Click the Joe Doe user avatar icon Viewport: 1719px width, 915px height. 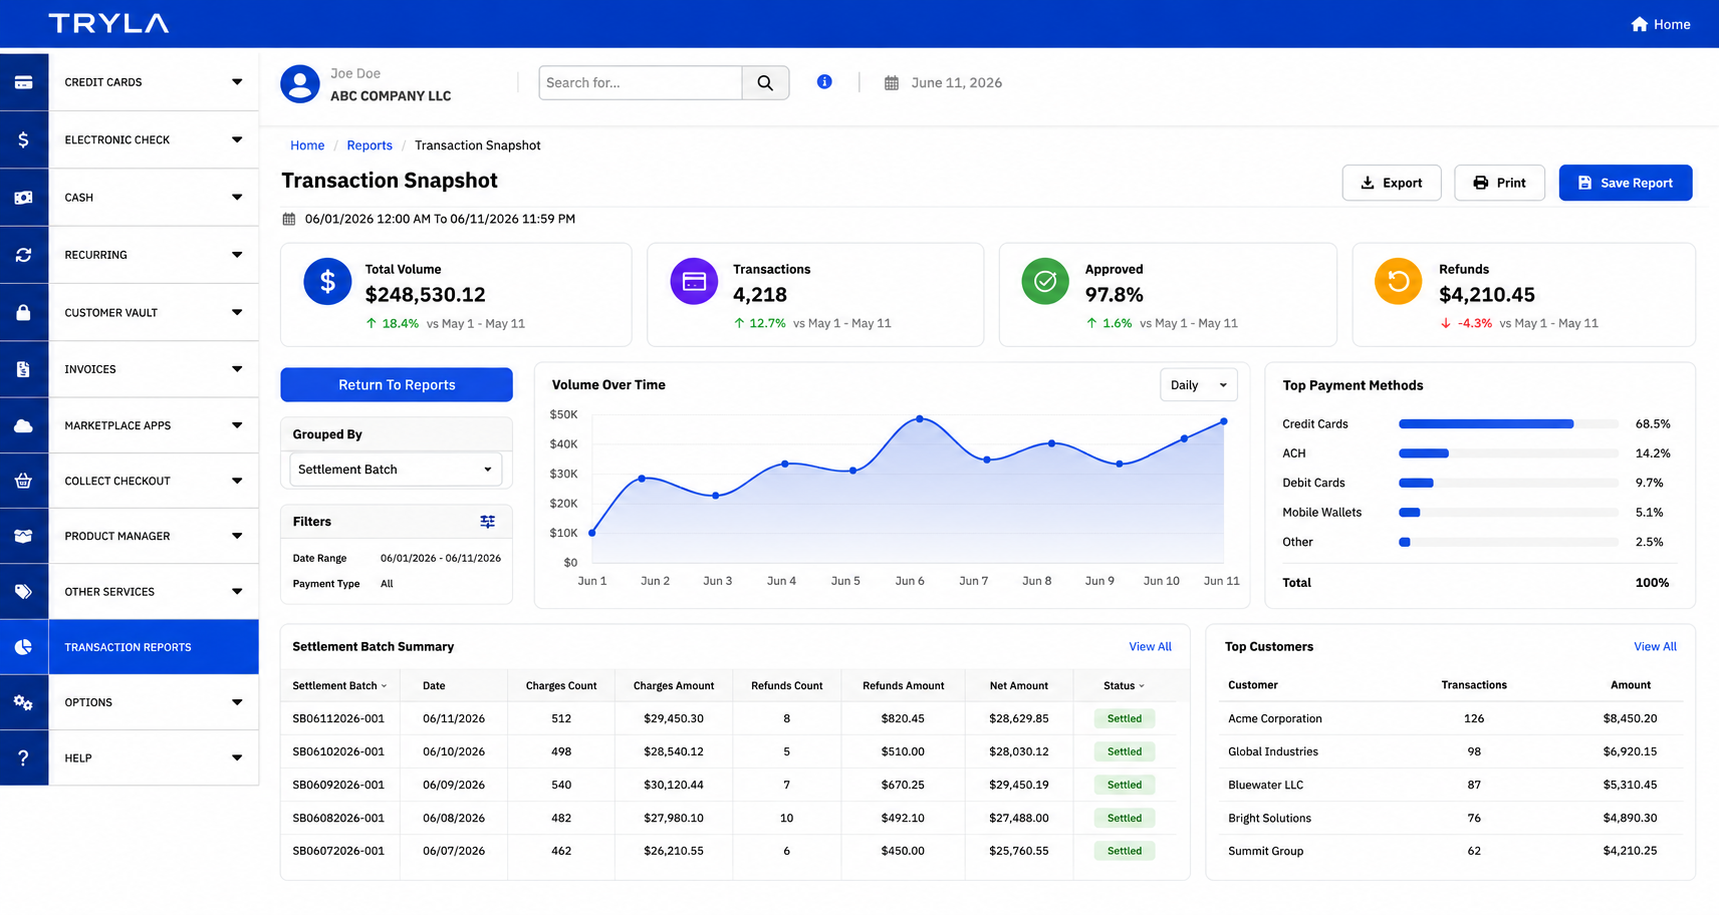(300, 84)
